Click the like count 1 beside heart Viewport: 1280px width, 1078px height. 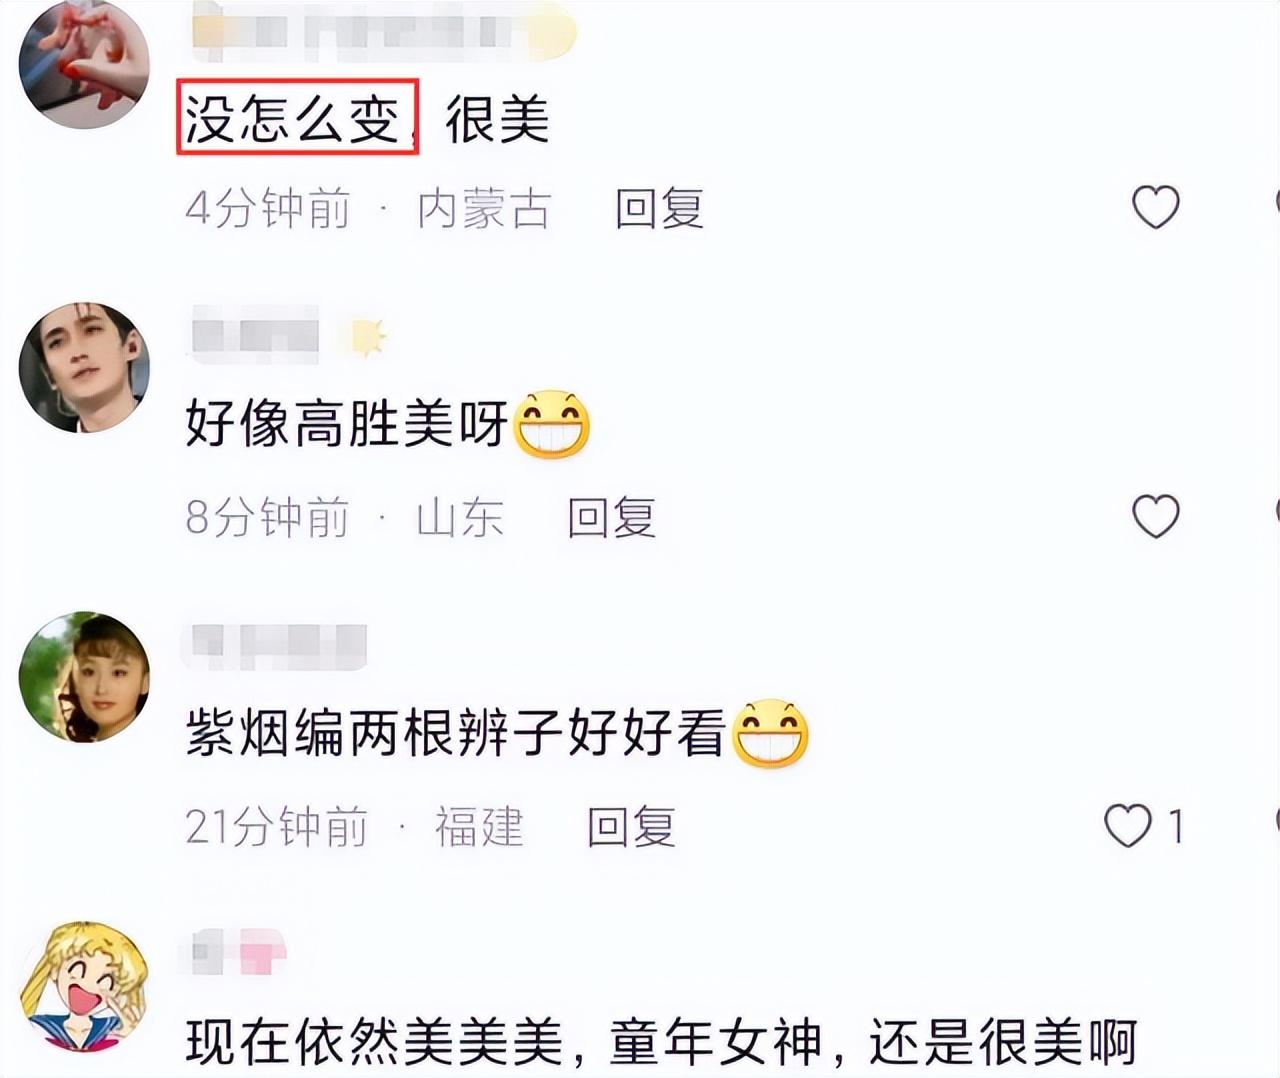(x=1176, y=827)
